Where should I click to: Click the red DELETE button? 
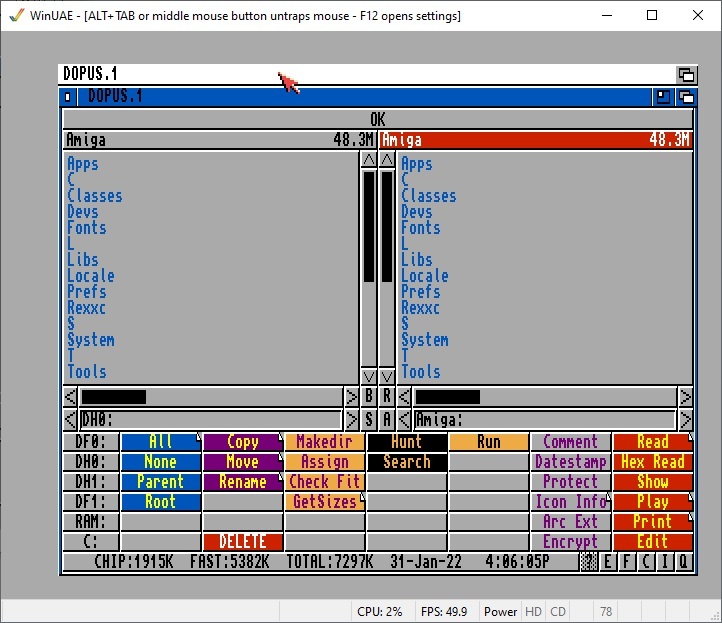pos(243,541)
